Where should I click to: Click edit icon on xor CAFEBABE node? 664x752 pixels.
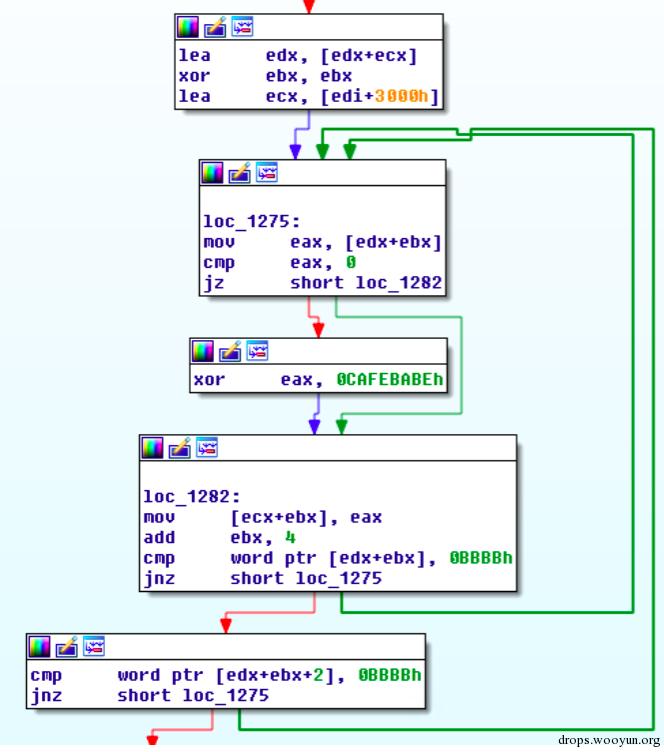pyautogui.click(x=230, y=351)
